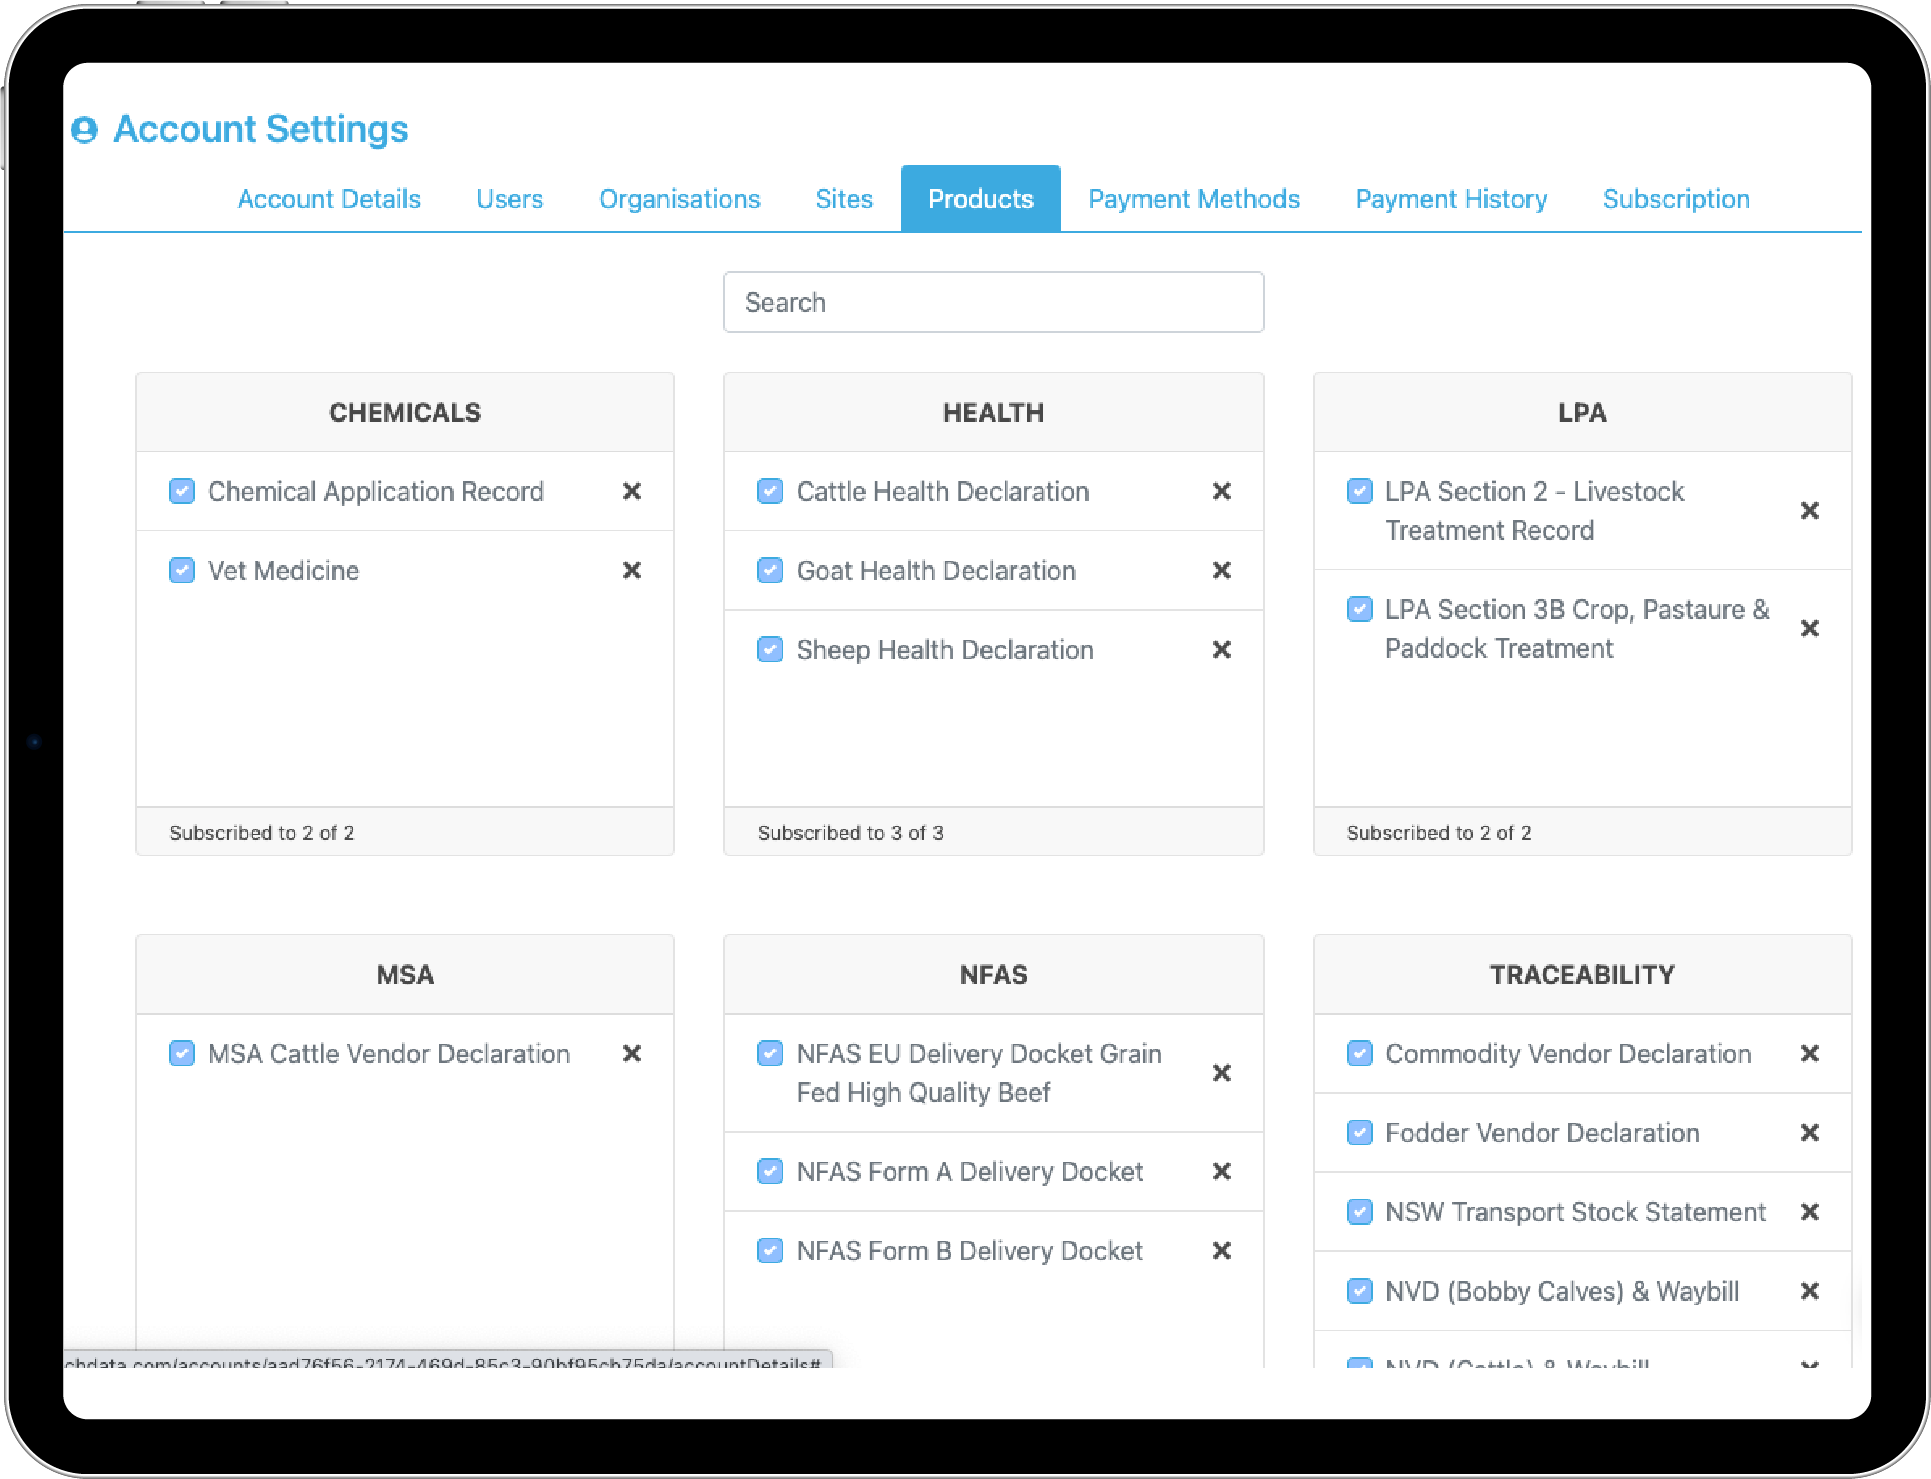
Task: Remove NFAS Form B Delivery Docket X icon
Action: pyautogui.click(x=1221, y=1251)
